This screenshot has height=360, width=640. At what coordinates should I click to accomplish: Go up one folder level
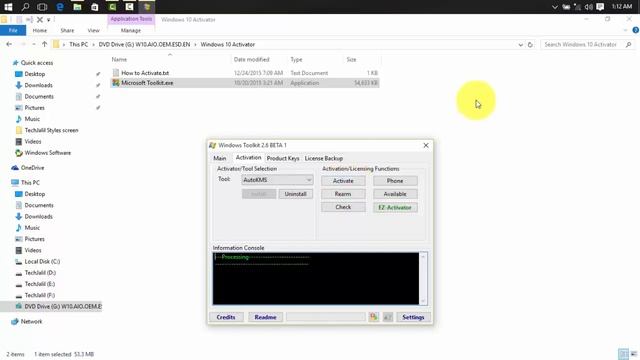[44, 44]
